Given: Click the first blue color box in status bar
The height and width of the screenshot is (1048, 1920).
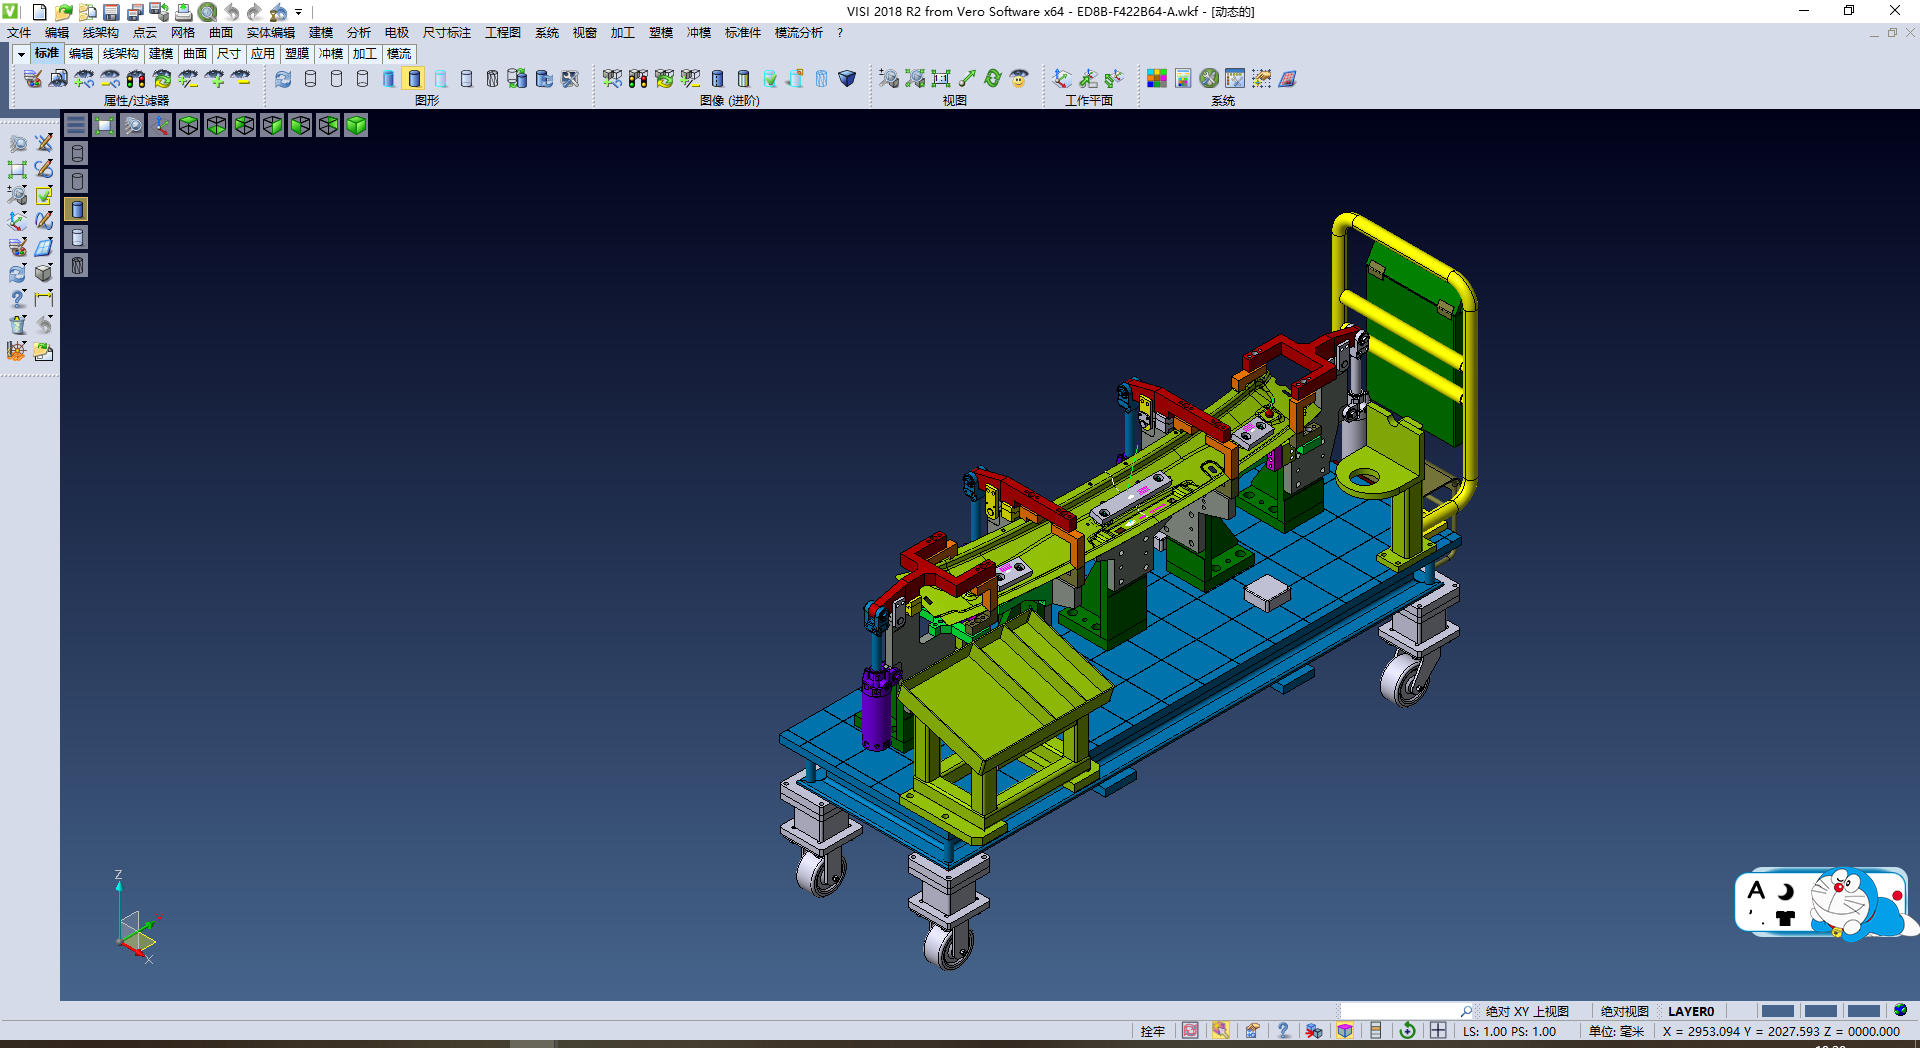Looking at the screenshot, I should [x=1777, y=1011].
